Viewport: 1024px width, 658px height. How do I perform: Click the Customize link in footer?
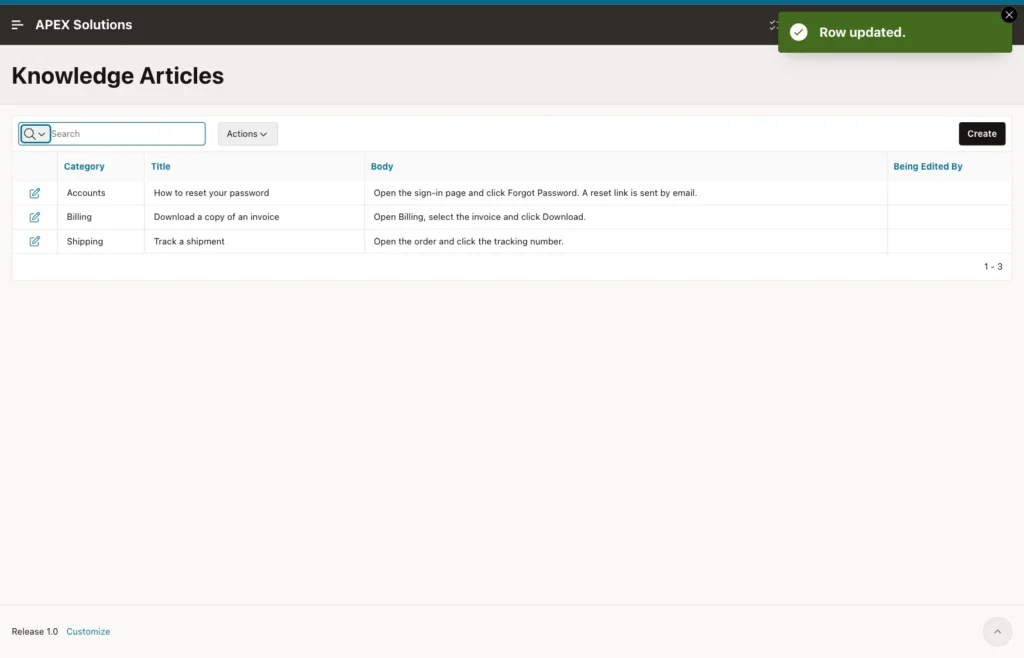88,631
